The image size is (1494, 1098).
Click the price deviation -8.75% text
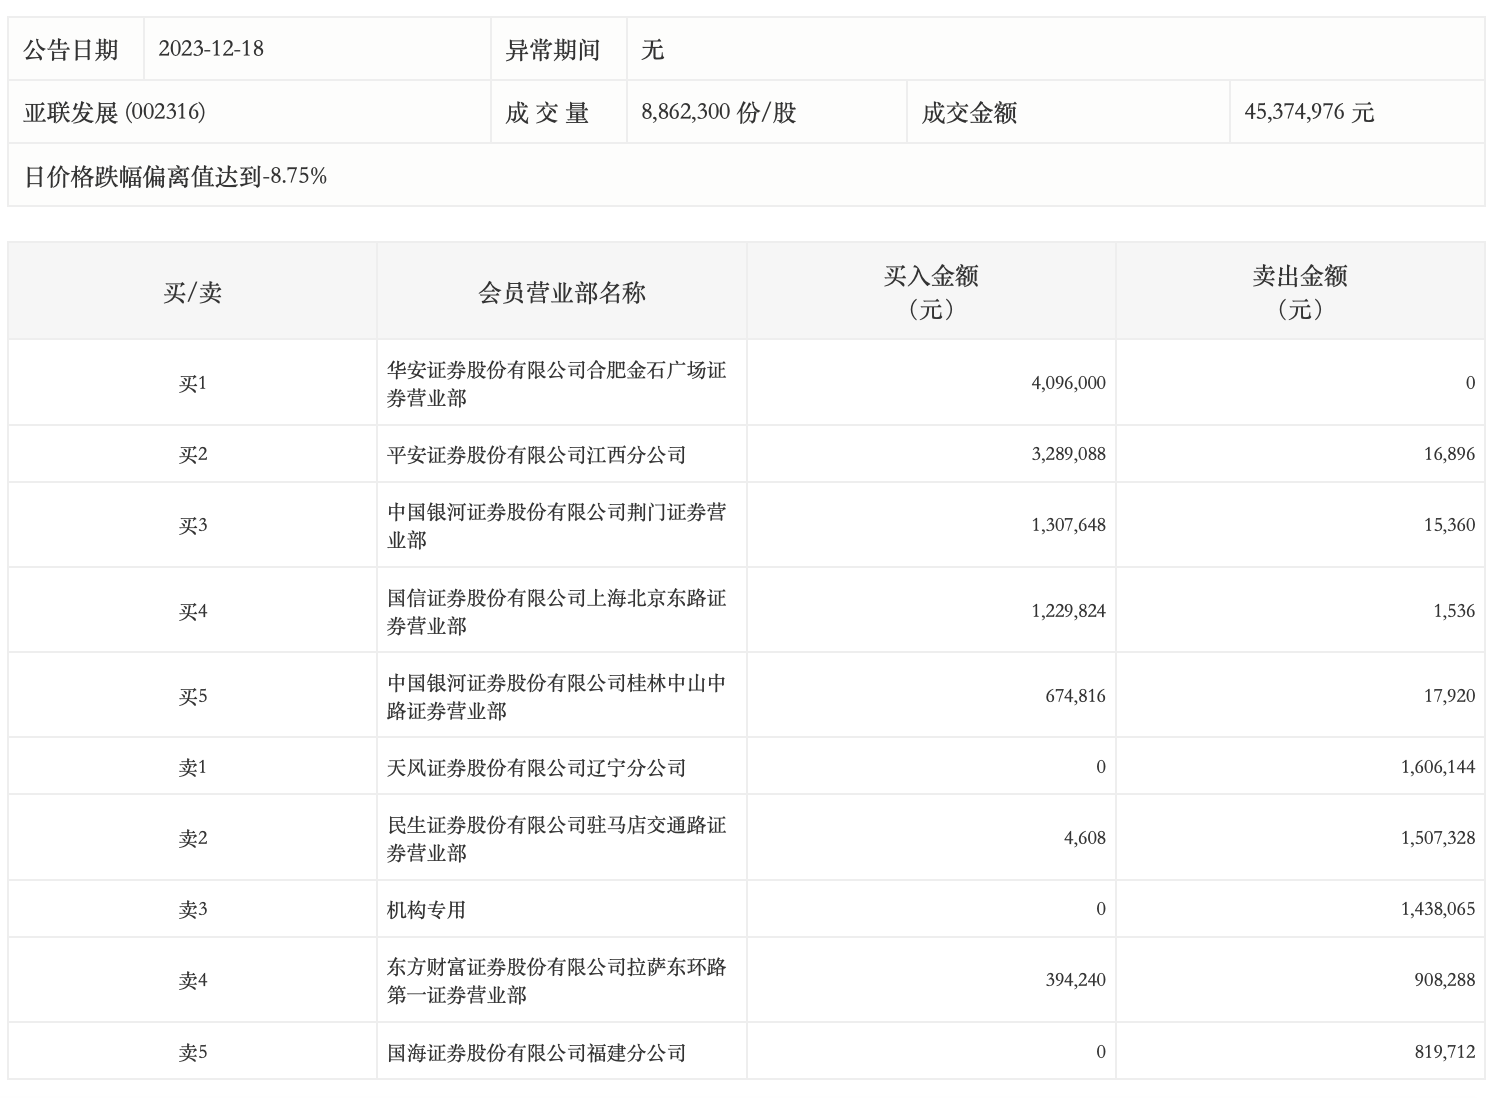coord(175,176)
